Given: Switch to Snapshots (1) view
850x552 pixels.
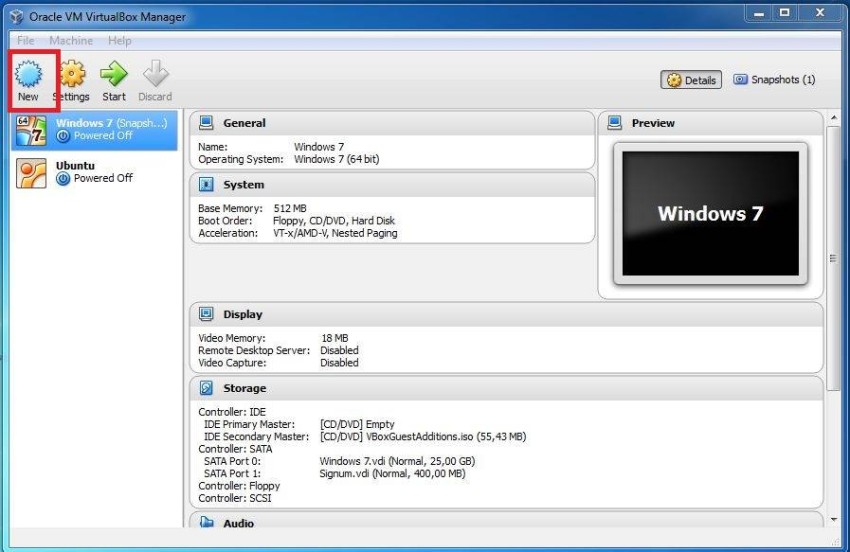Looking at the screenshot, I should [x=774, y=80].
